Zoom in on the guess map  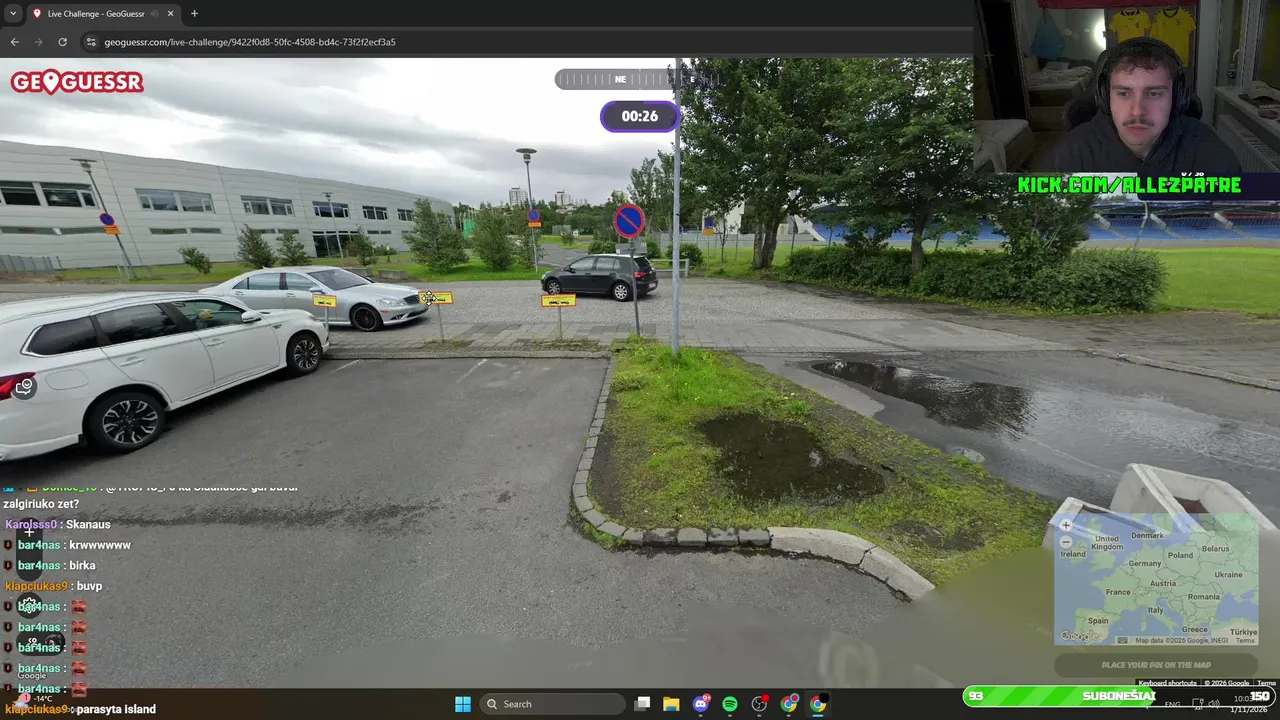tap(1066, 525)
